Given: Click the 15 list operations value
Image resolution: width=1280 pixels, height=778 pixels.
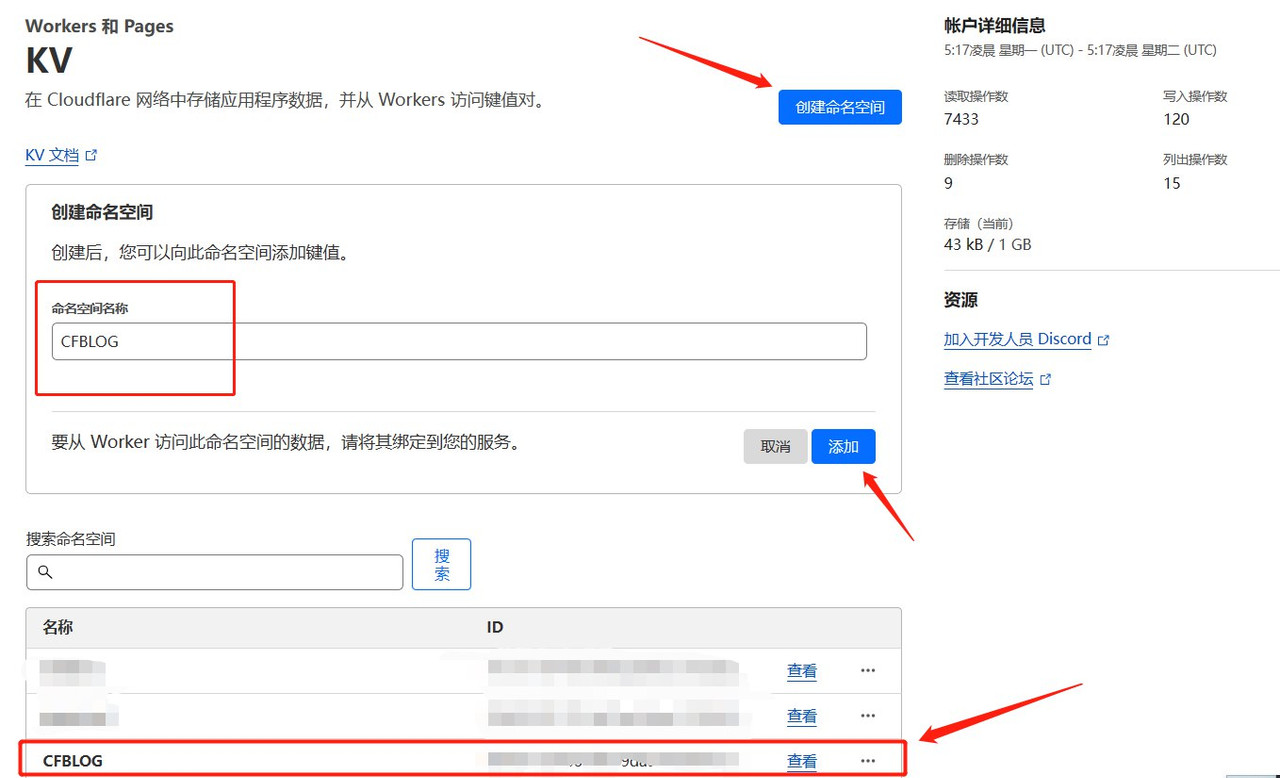Looking at the screenshot, I should pos(1172,183).
